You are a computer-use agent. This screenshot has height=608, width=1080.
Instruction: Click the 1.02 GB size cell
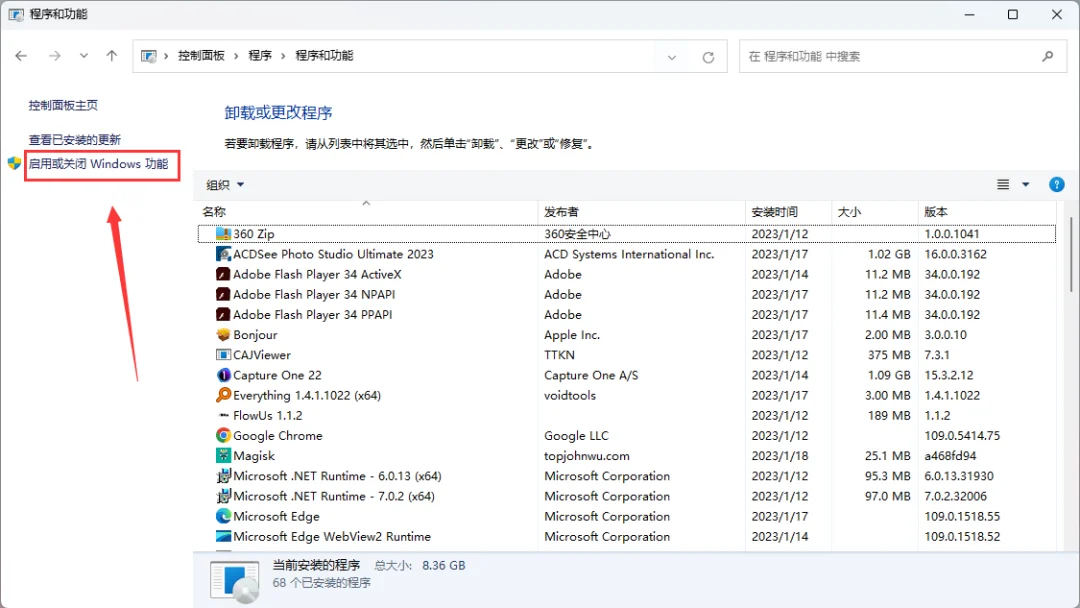[x=888, y=254]
